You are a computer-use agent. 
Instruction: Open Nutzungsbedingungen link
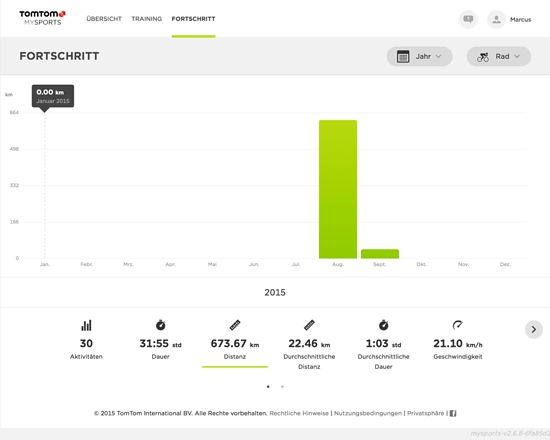(x=368, y=413)
